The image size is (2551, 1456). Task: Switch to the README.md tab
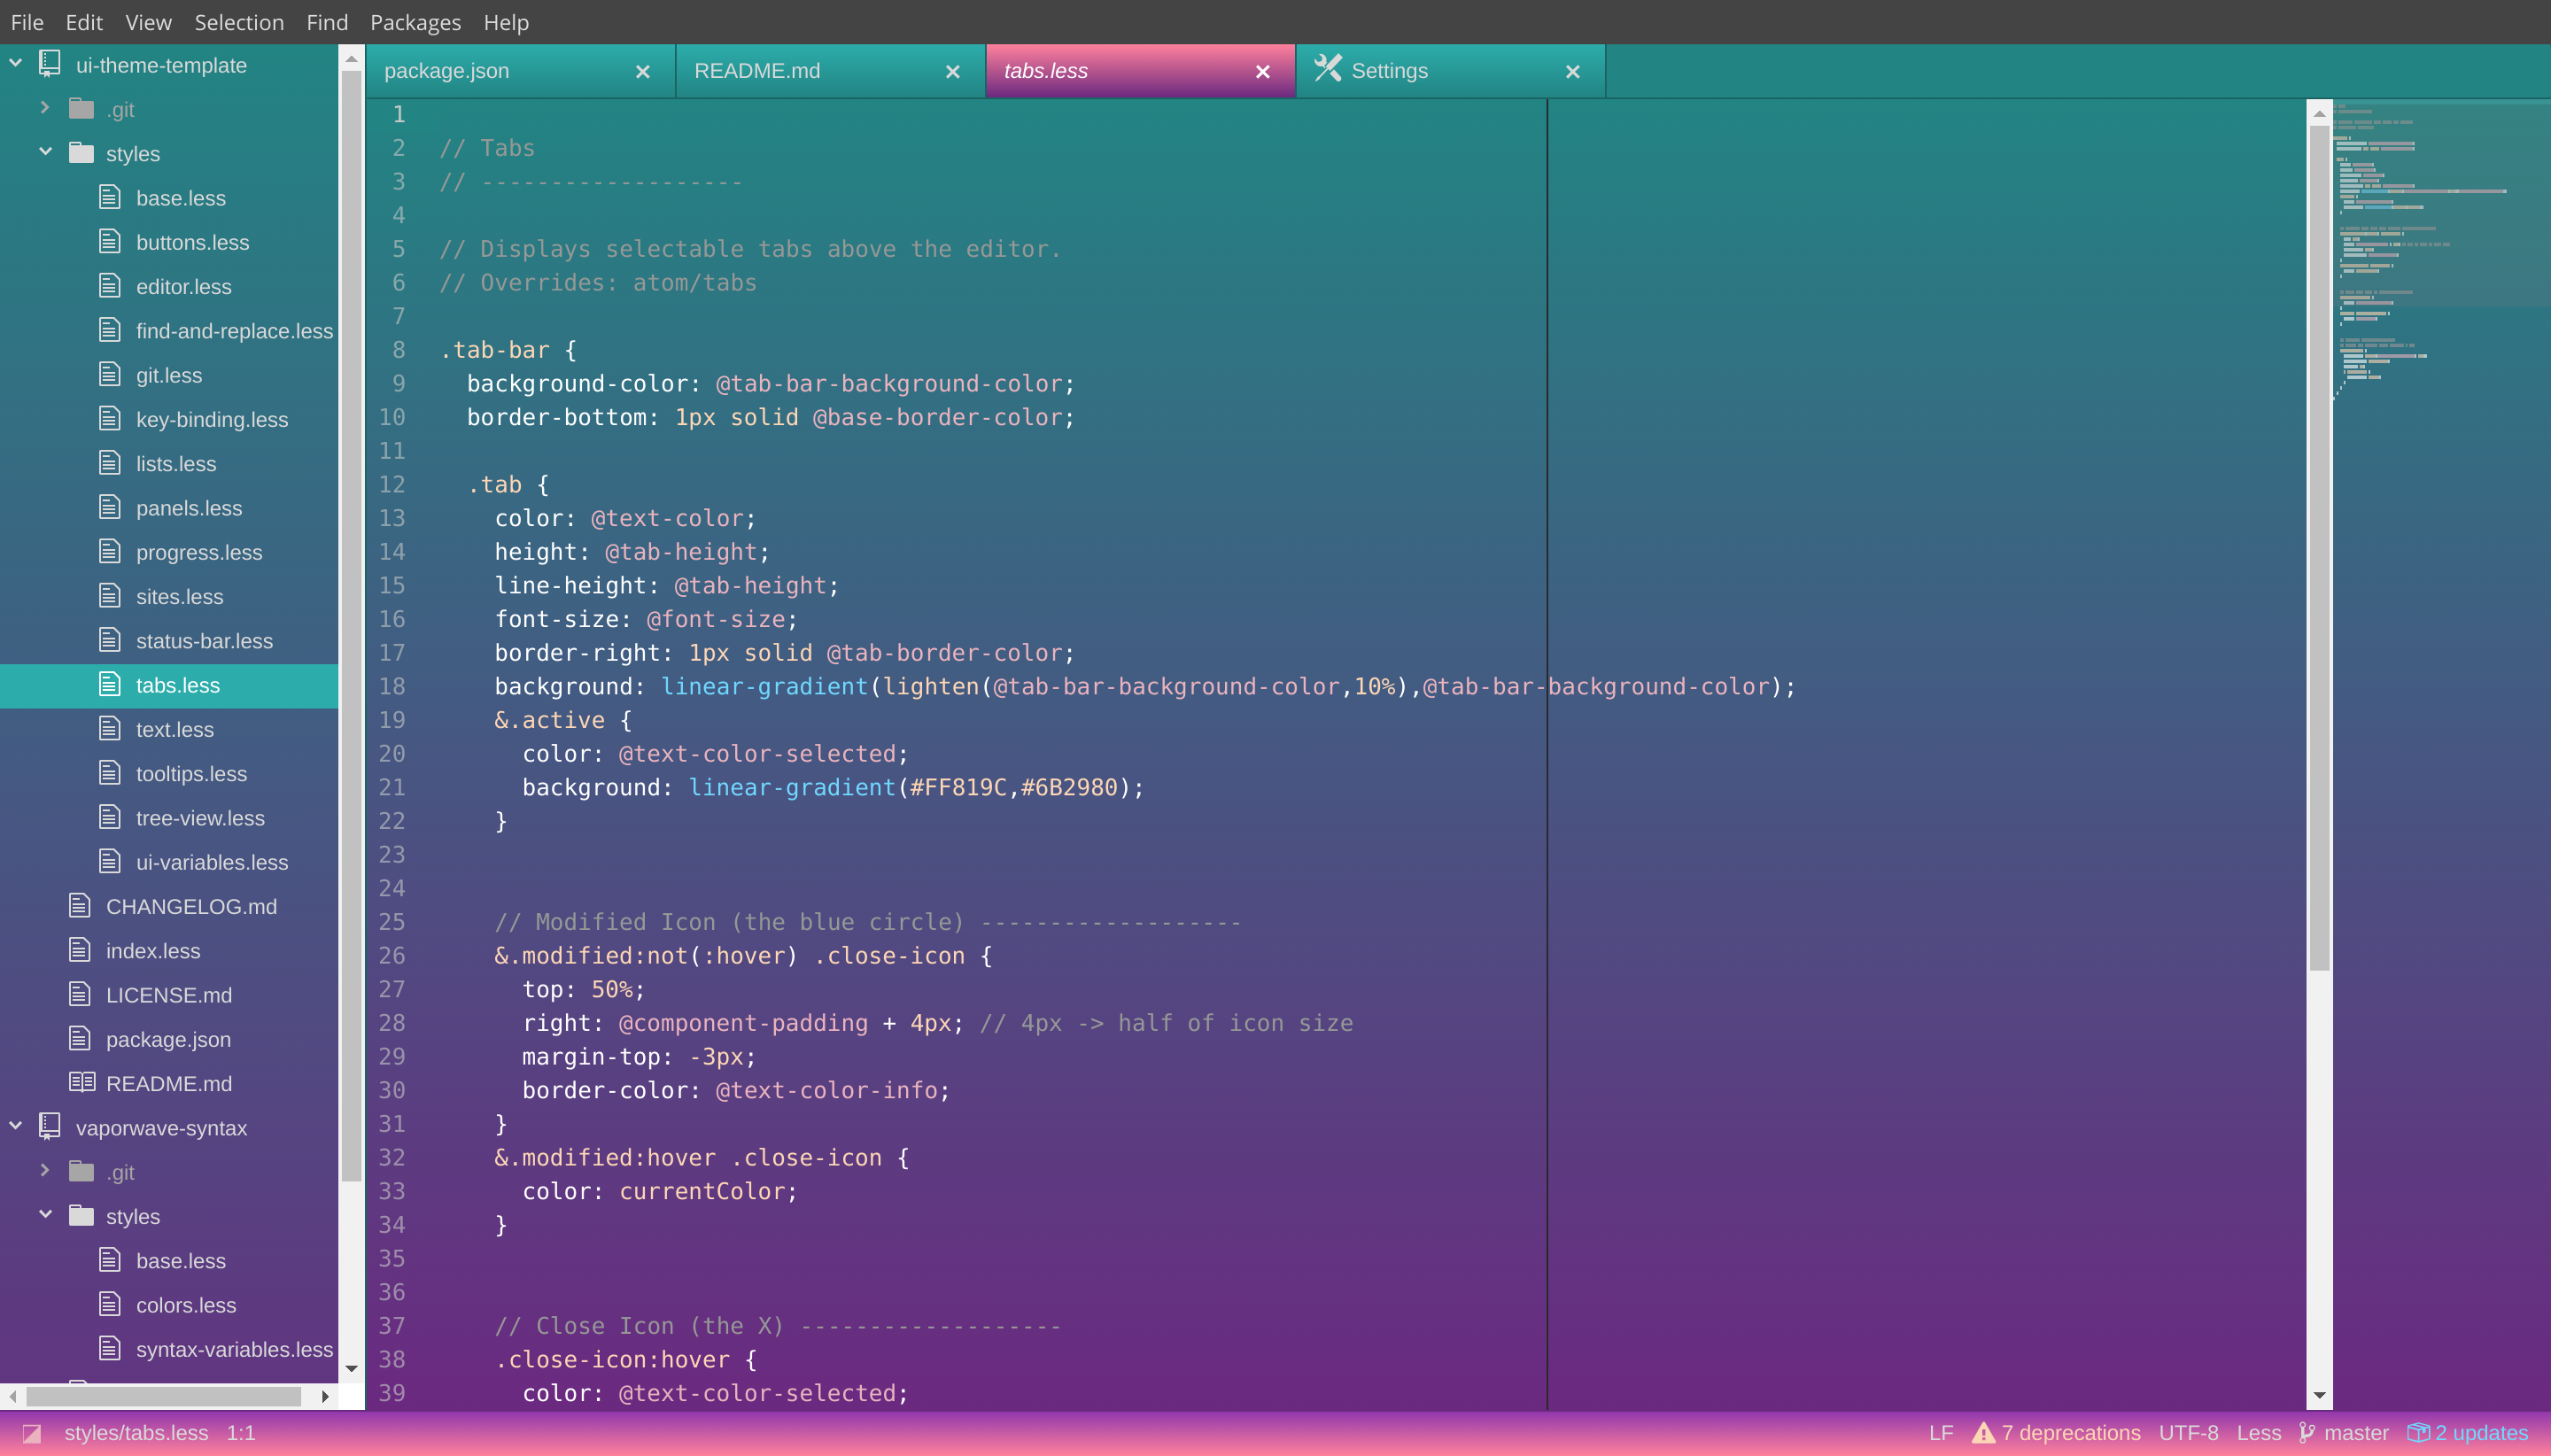757,71
